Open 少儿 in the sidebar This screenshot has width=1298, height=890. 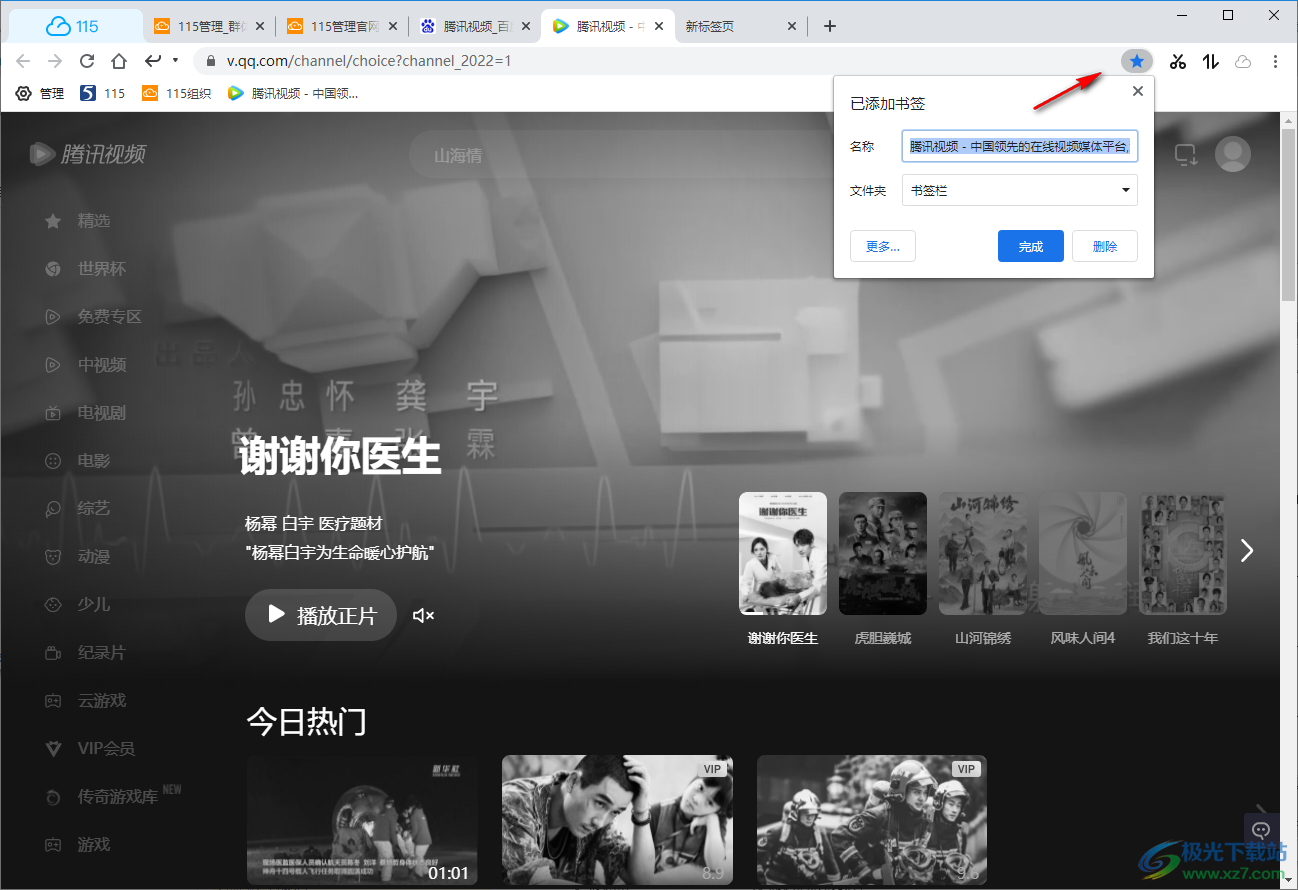pos(77,605)
